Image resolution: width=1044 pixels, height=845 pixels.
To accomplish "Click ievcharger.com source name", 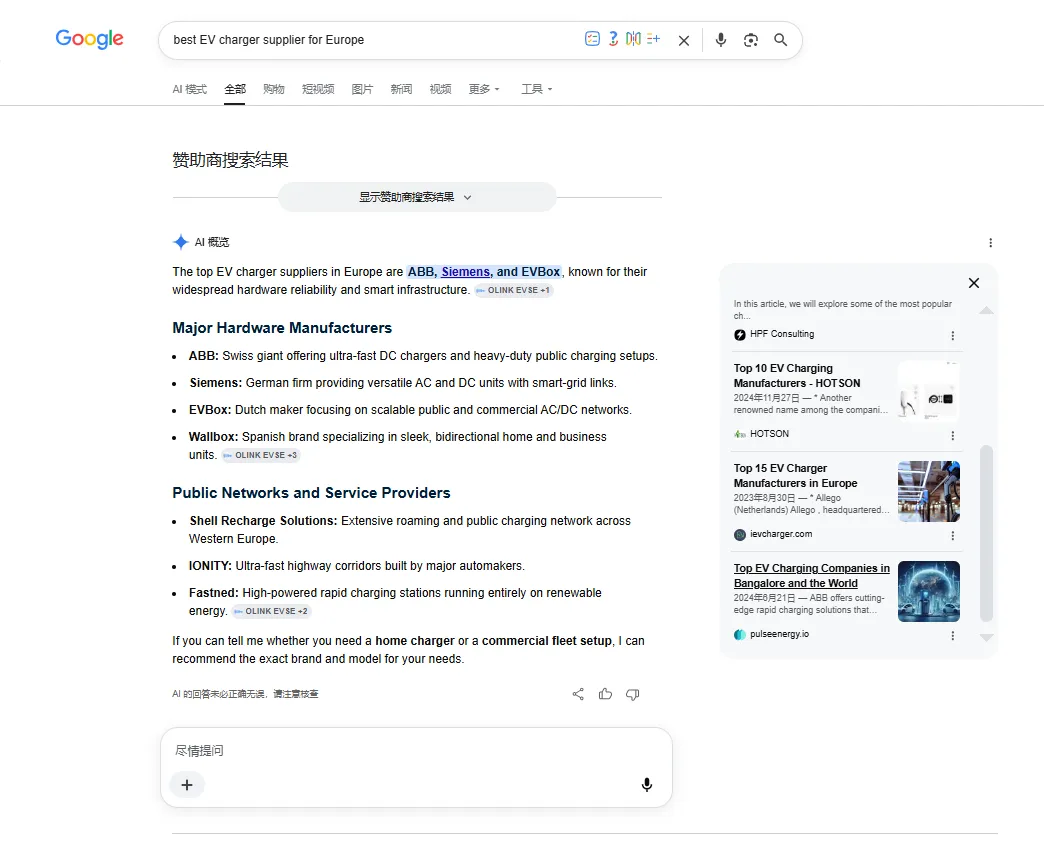I will click(781, 534).
